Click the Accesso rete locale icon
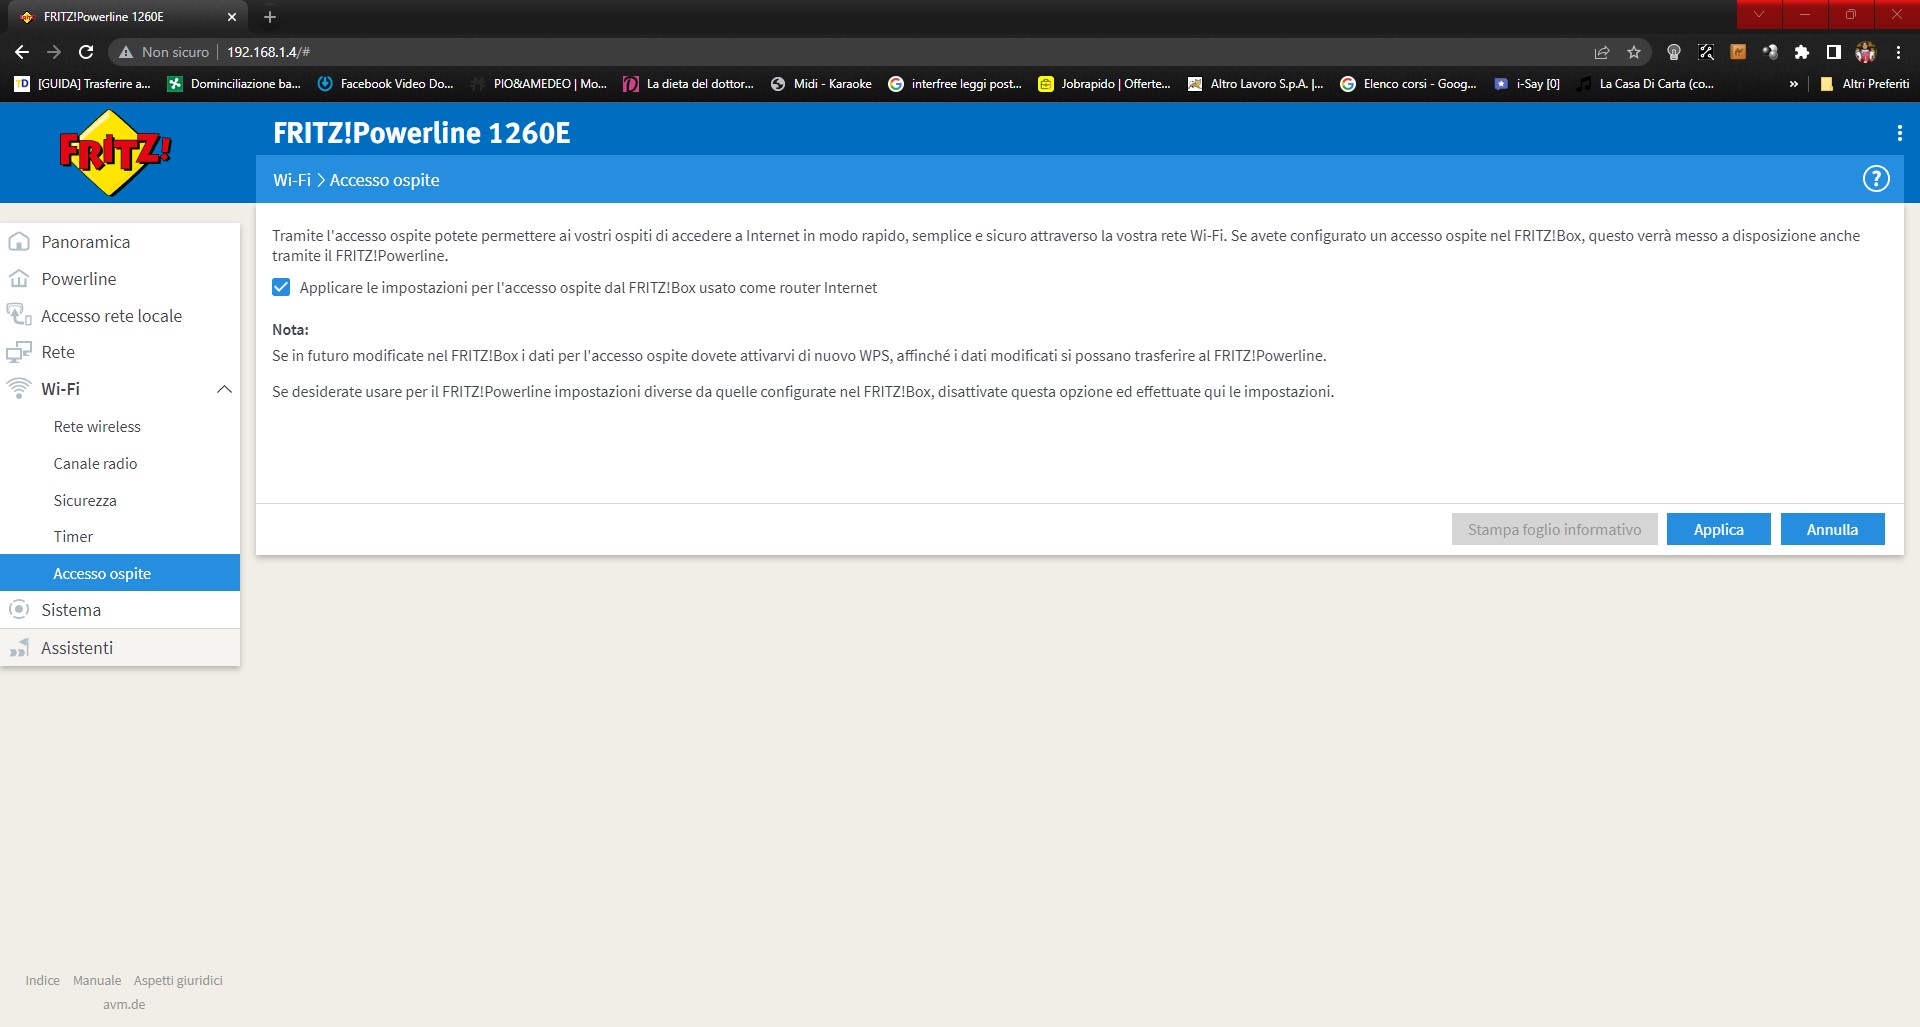 click(19, 315)
